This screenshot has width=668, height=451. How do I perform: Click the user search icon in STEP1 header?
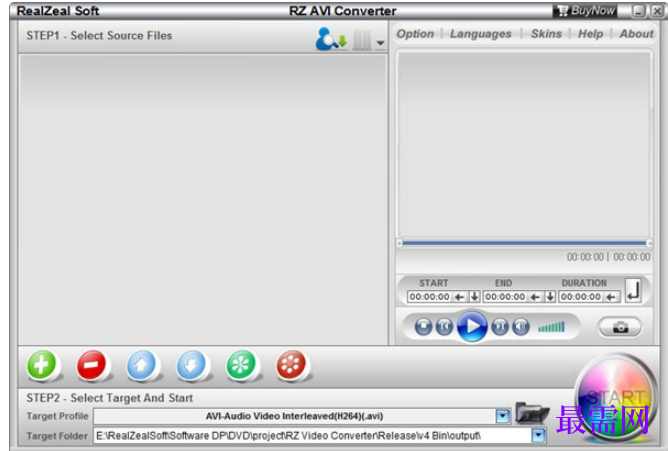coord(331,39)
